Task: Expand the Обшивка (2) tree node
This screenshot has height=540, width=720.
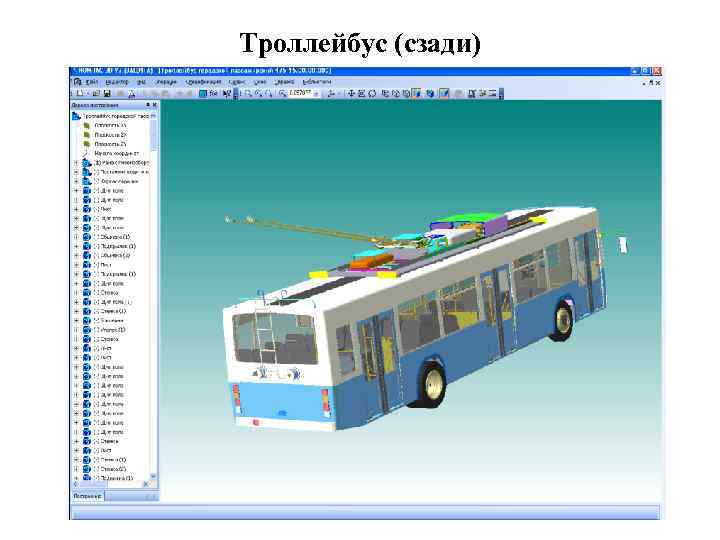Action: tap(77, 255)
